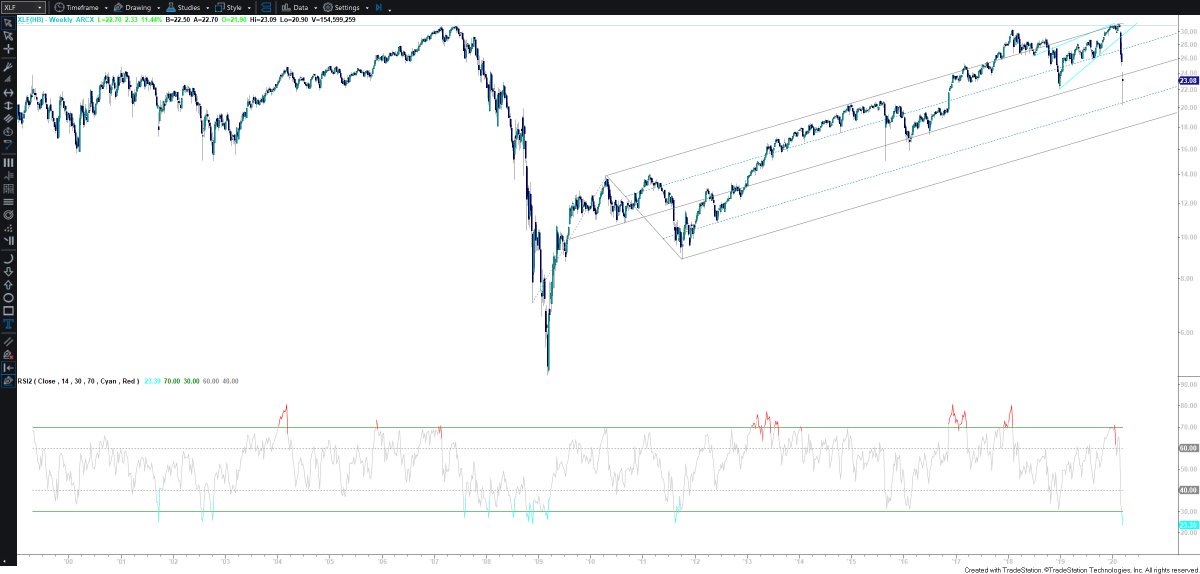The width and height of the screenshot is (1200, 574).
Task: Click the cyan RSI value label on axis
Action: [1188, 525]
